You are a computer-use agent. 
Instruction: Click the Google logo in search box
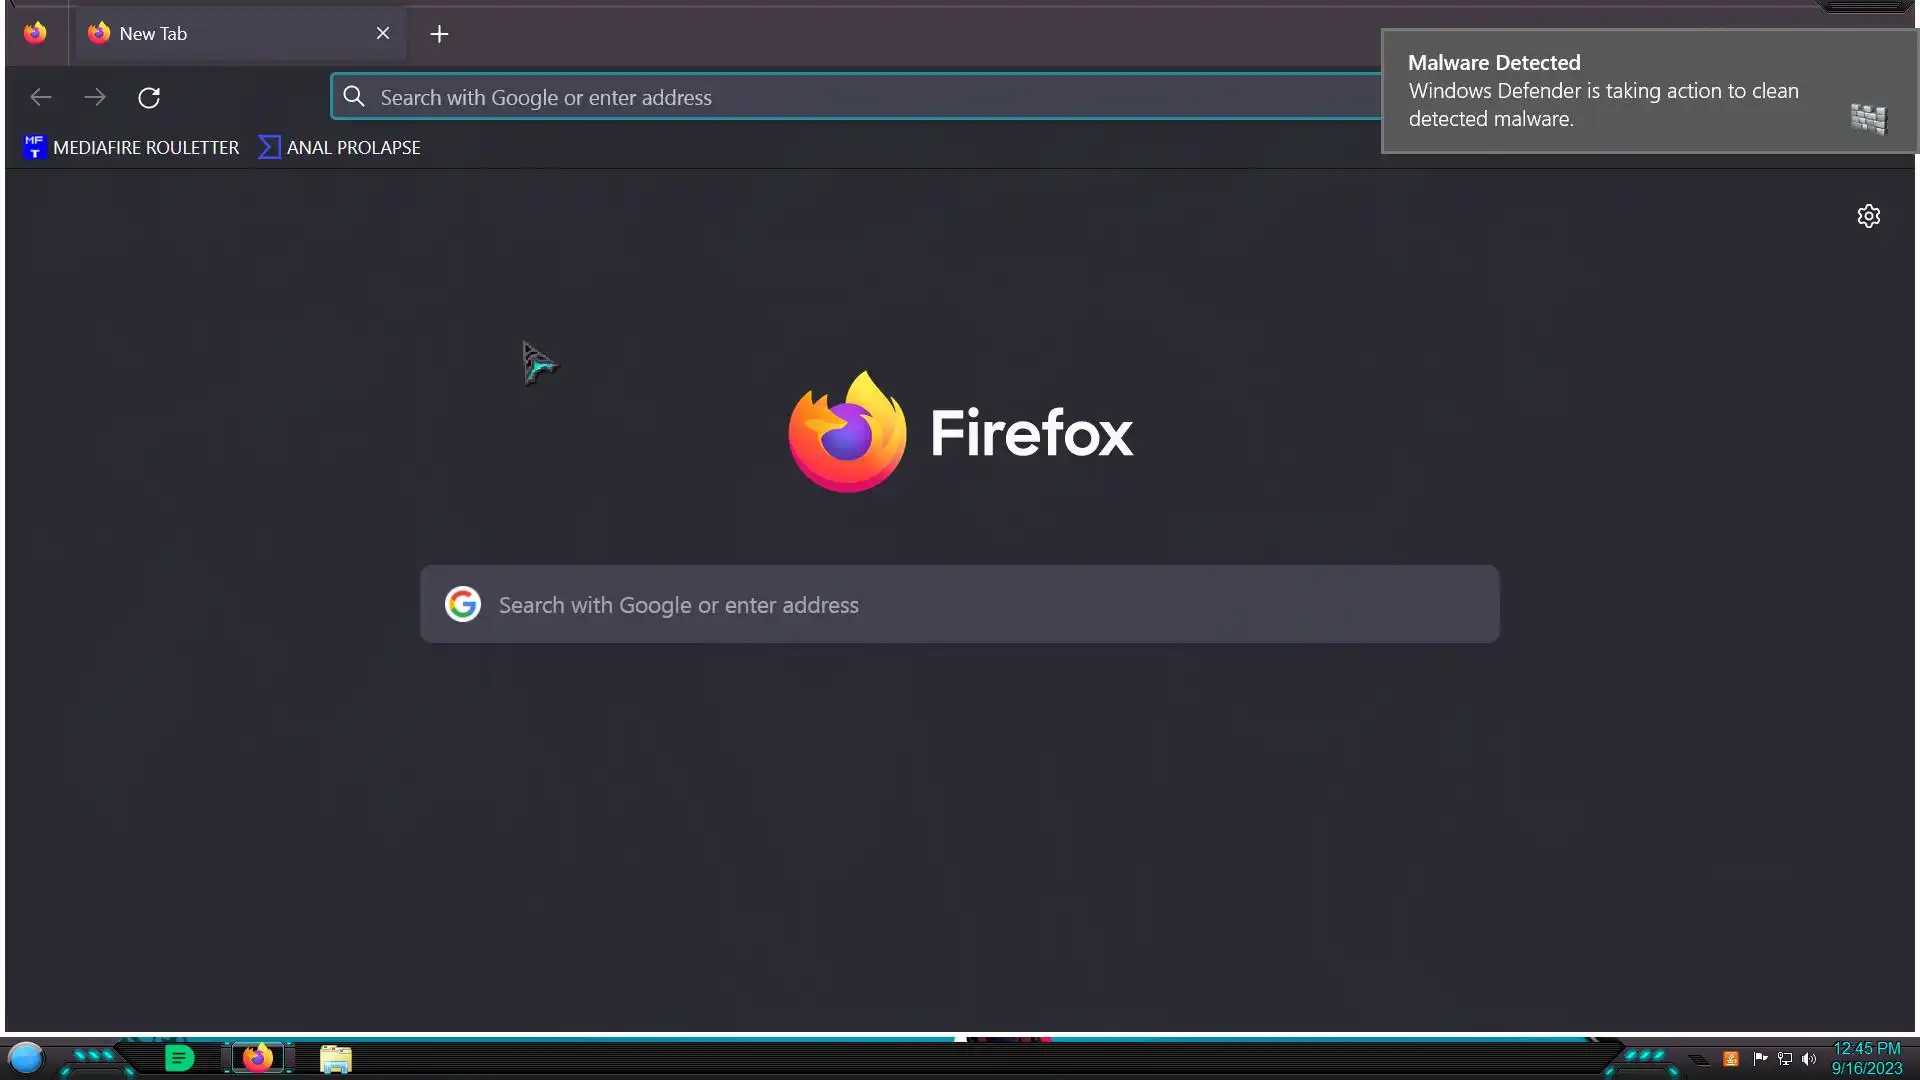(x=463, y=604)
